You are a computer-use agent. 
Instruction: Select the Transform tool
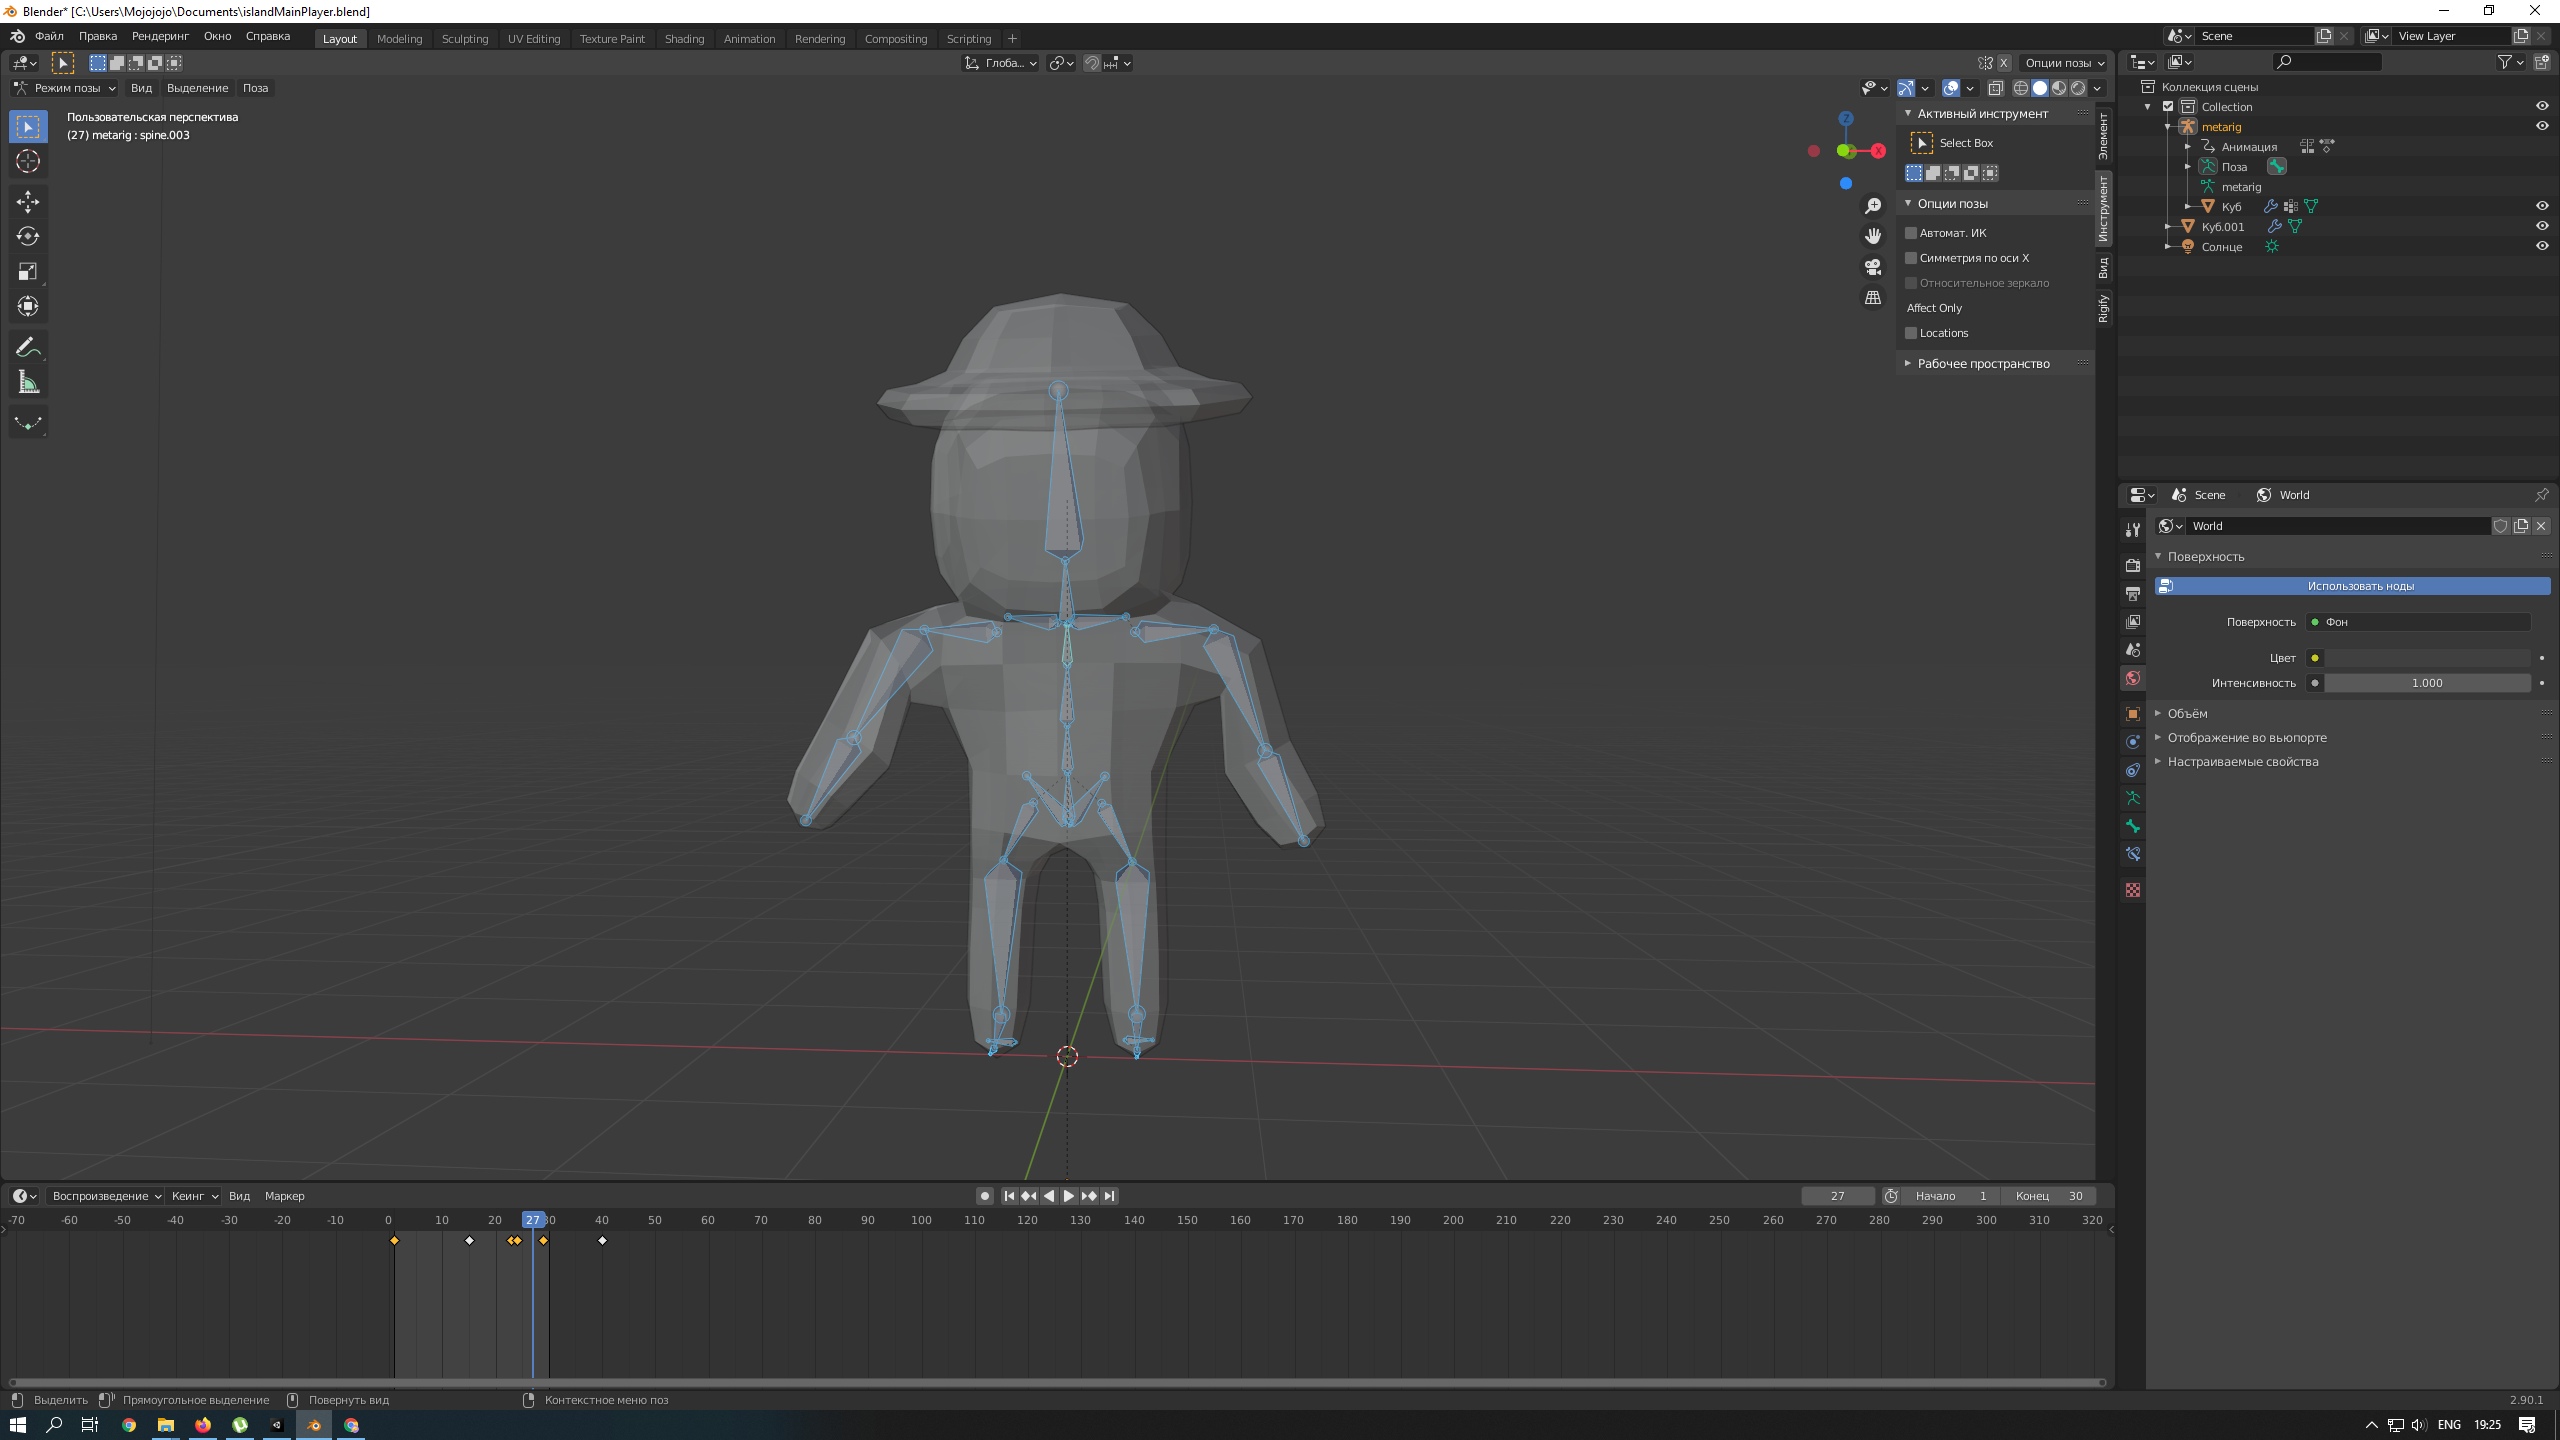pos(28,306)
